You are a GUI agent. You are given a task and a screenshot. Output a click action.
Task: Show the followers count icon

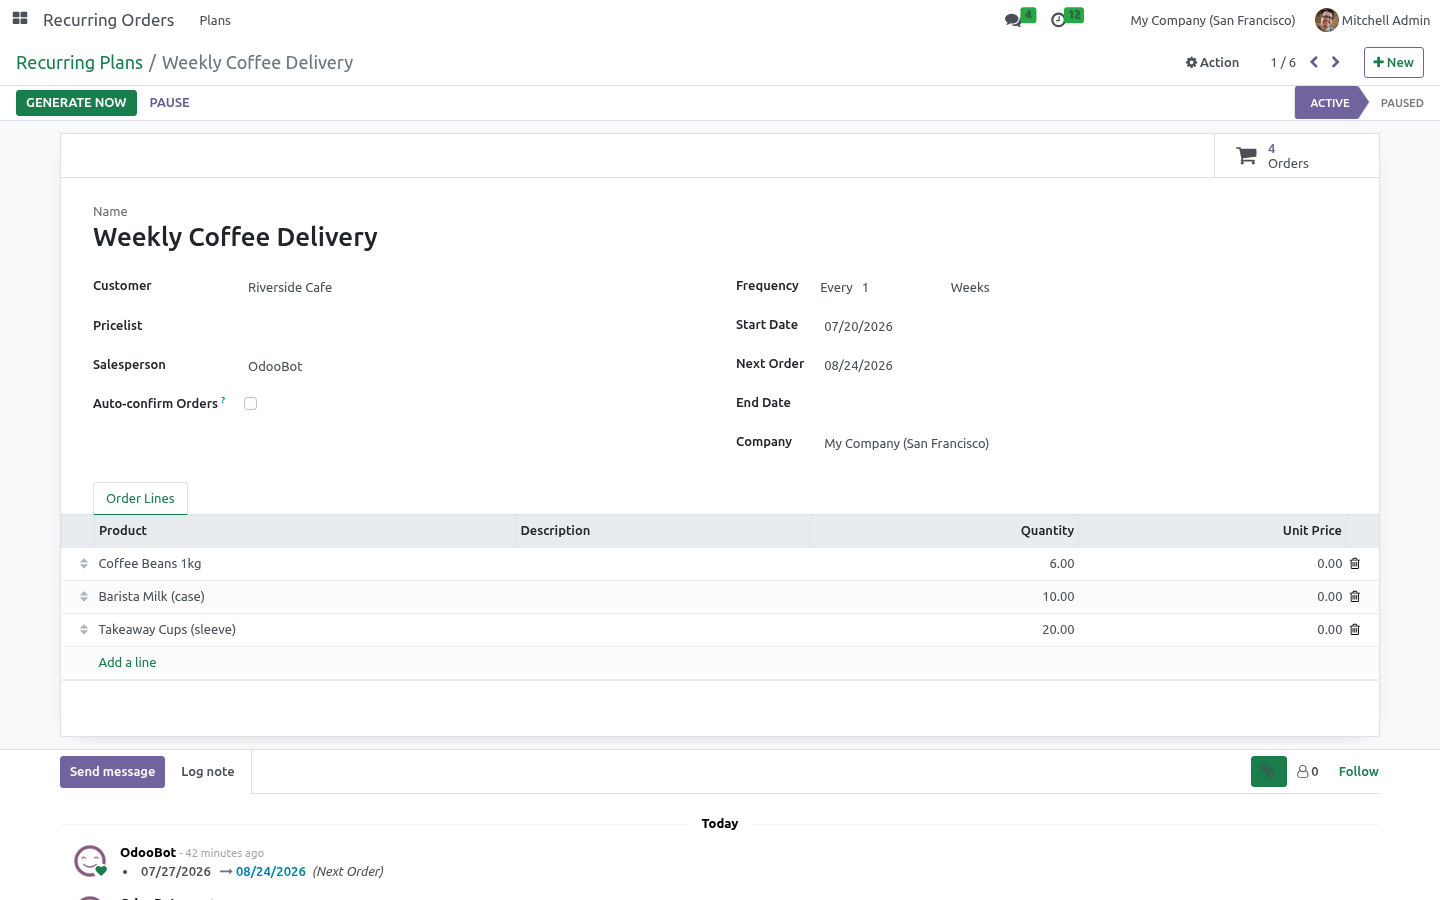pos(1308,771)
